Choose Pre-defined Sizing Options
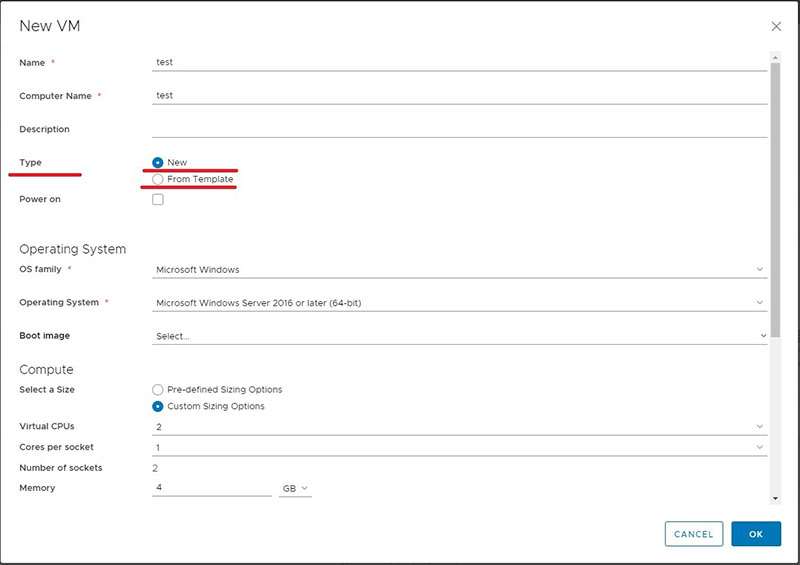 (158, 389)
